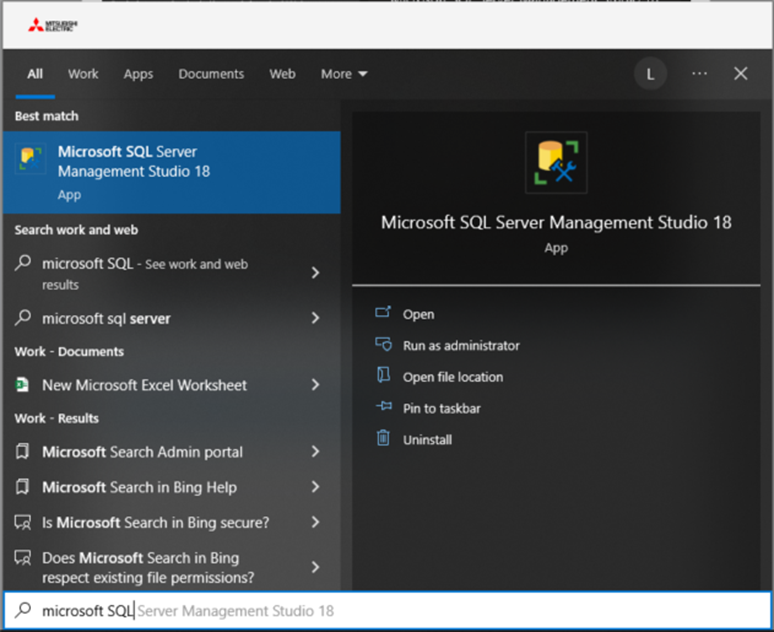The image size is (774, 632).
Task: Click the 'Work - Documents' heading
Action: (x=69, y=352)
